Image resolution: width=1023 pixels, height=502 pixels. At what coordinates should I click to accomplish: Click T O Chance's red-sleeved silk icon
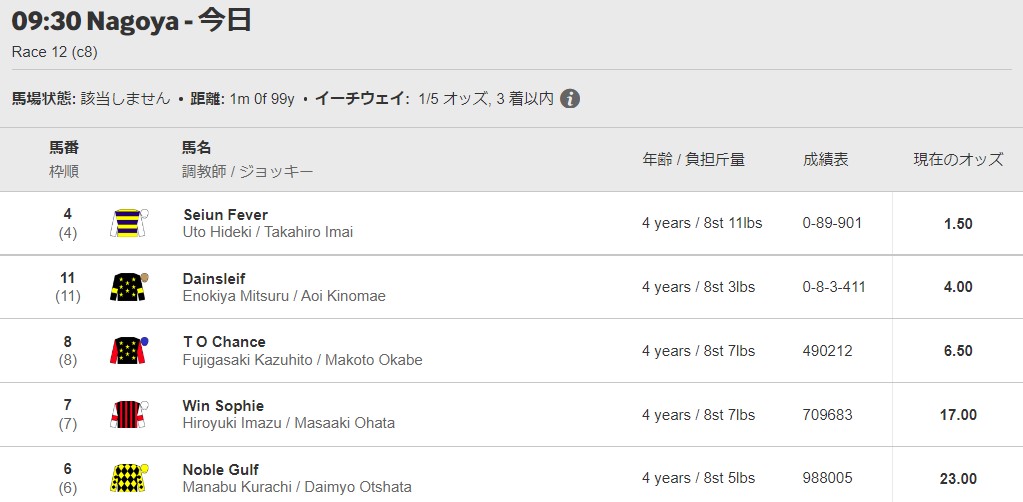(129, 351)
